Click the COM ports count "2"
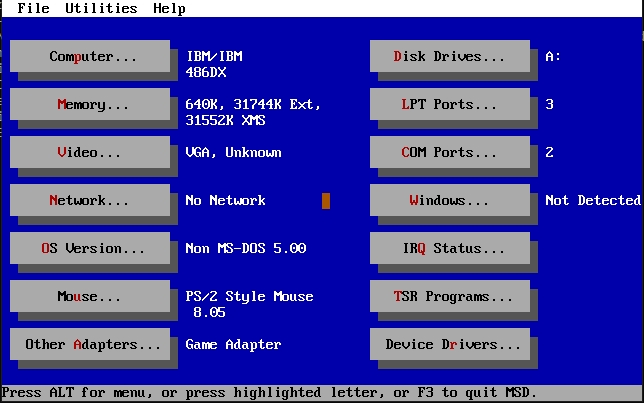The image size is (644, 403). point(550,152)
